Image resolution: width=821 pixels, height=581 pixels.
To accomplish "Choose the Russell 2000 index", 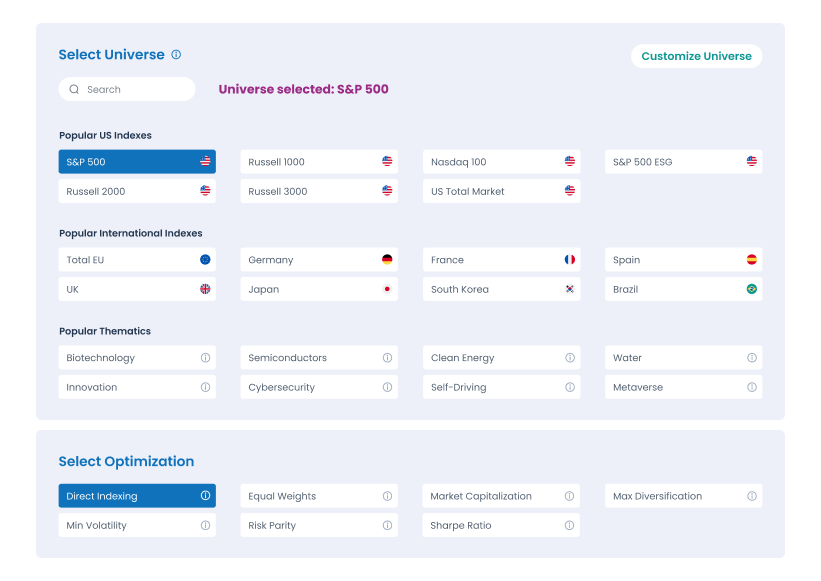I will (137, 191).
